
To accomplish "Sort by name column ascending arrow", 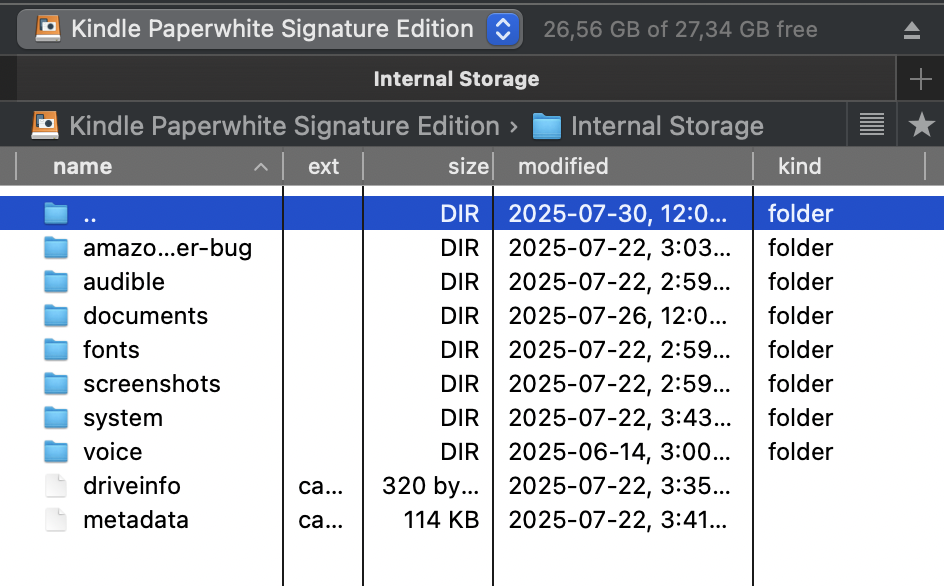I will pos(261,167).
